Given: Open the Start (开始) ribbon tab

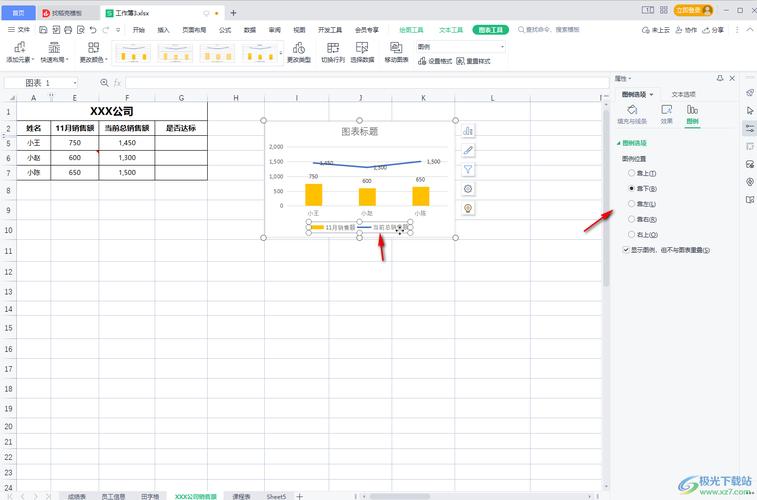Looking at the screenshot, I should tap(139, 30).
